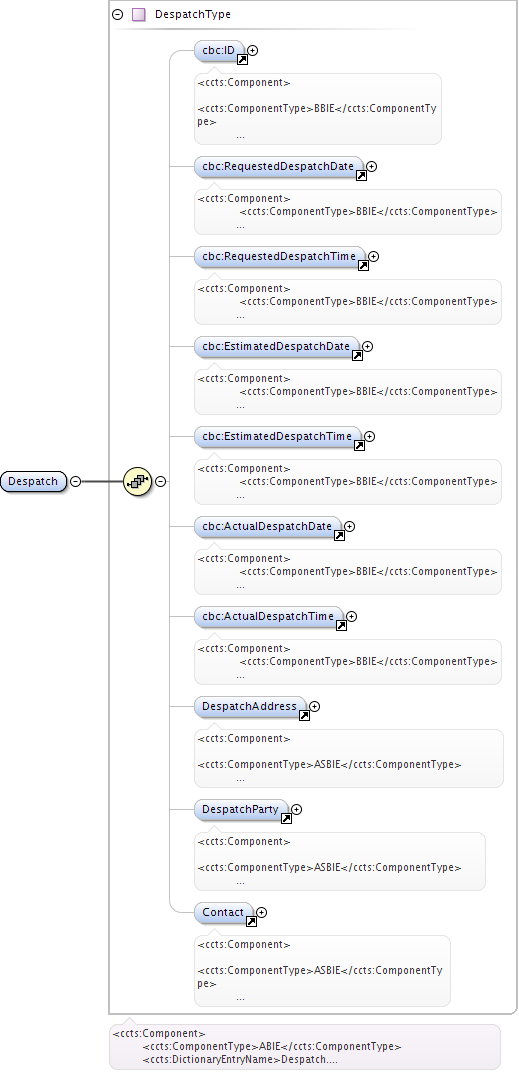Click the sequence compositor icon next to Despatch

tap(137, 481)
